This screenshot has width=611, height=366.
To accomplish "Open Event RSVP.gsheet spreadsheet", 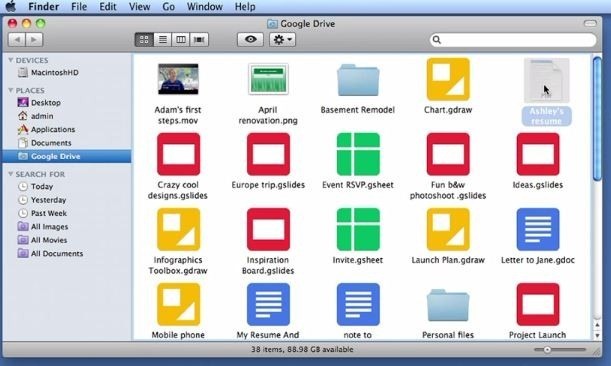I will [x=358, y=154].
